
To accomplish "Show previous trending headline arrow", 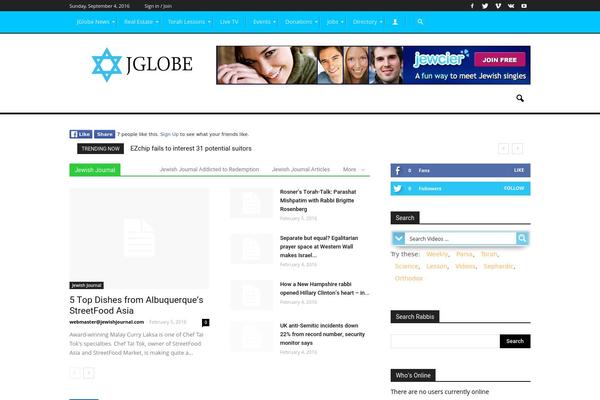I will [x=503, y=149].
